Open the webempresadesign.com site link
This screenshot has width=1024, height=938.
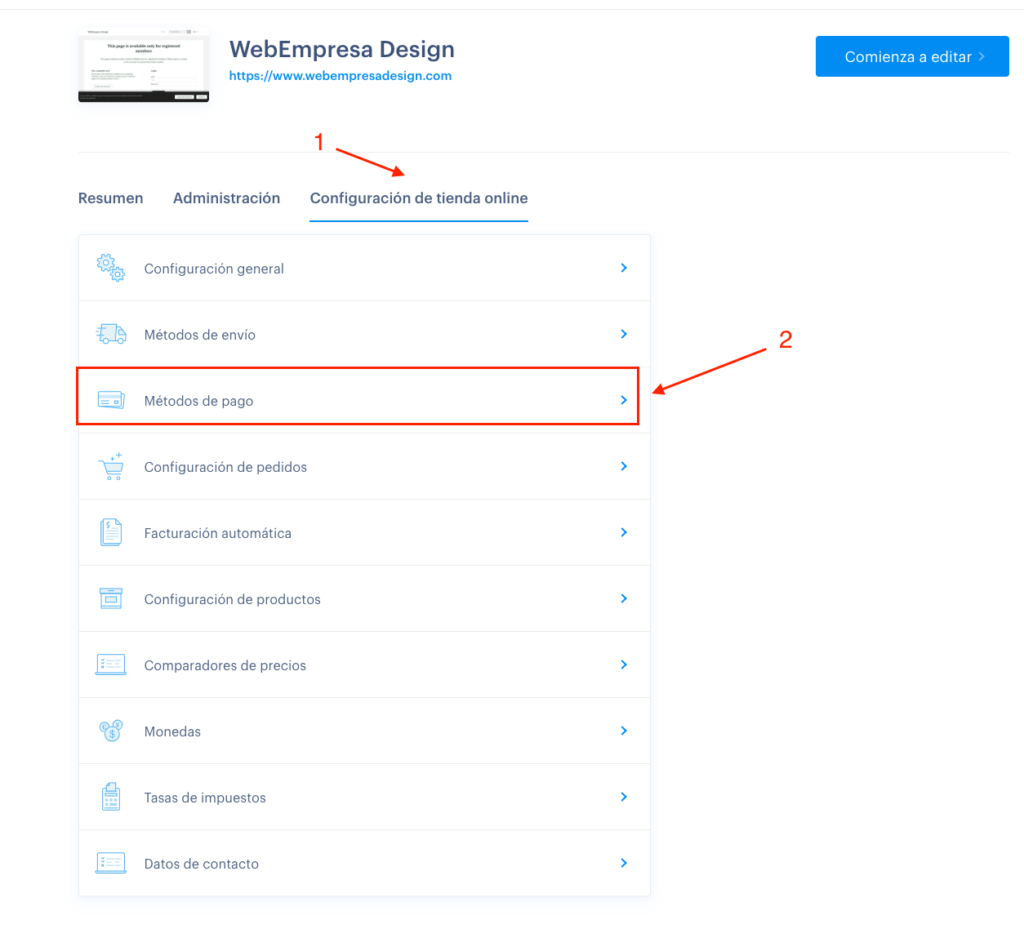(340, 76)
